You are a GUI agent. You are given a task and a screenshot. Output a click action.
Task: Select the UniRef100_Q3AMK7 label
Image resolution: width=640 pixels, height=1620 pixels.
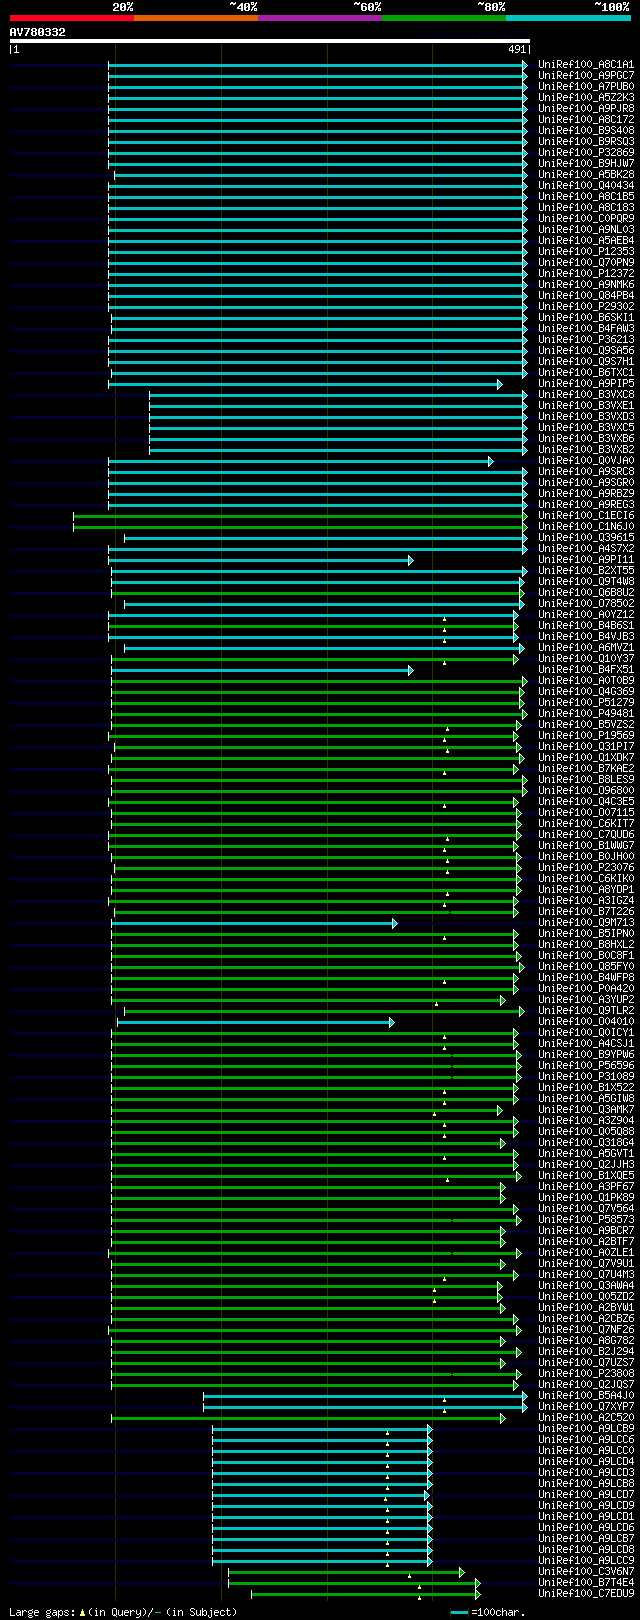(x=586, y=1110)
